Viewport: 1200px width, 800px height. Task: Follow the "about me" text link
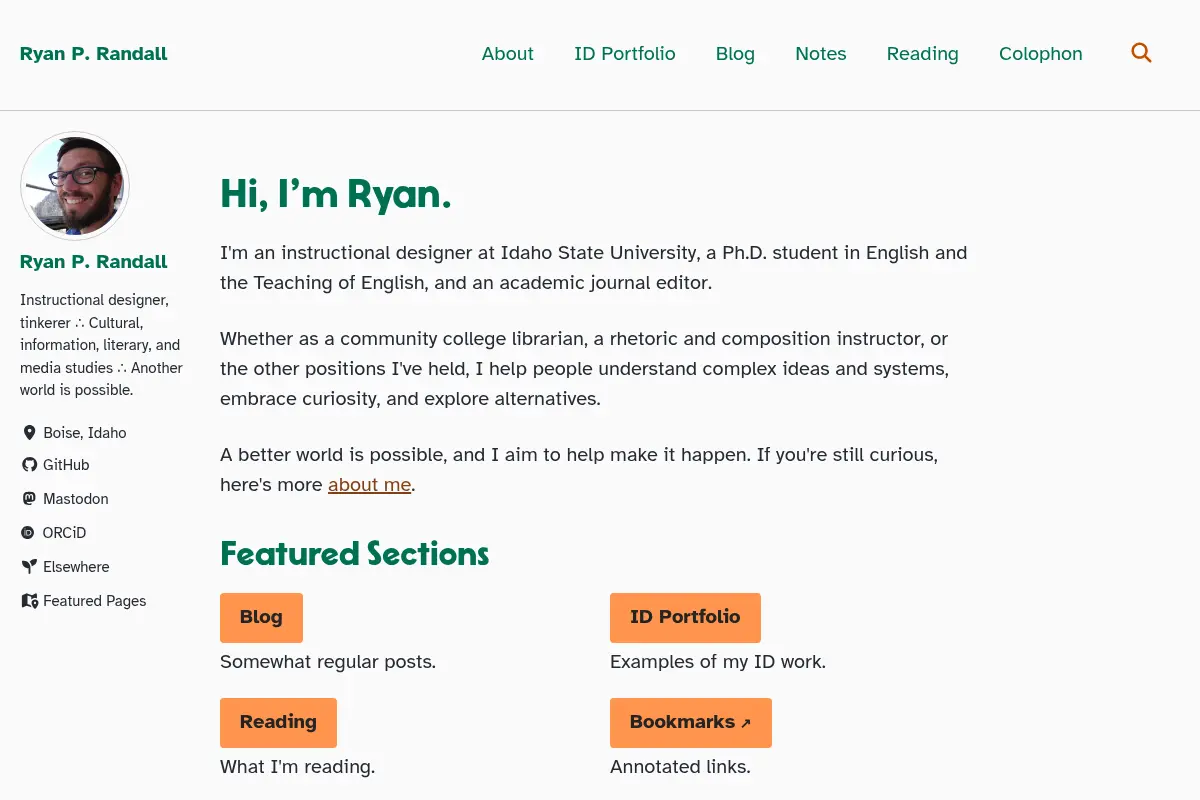click(370, 485)
